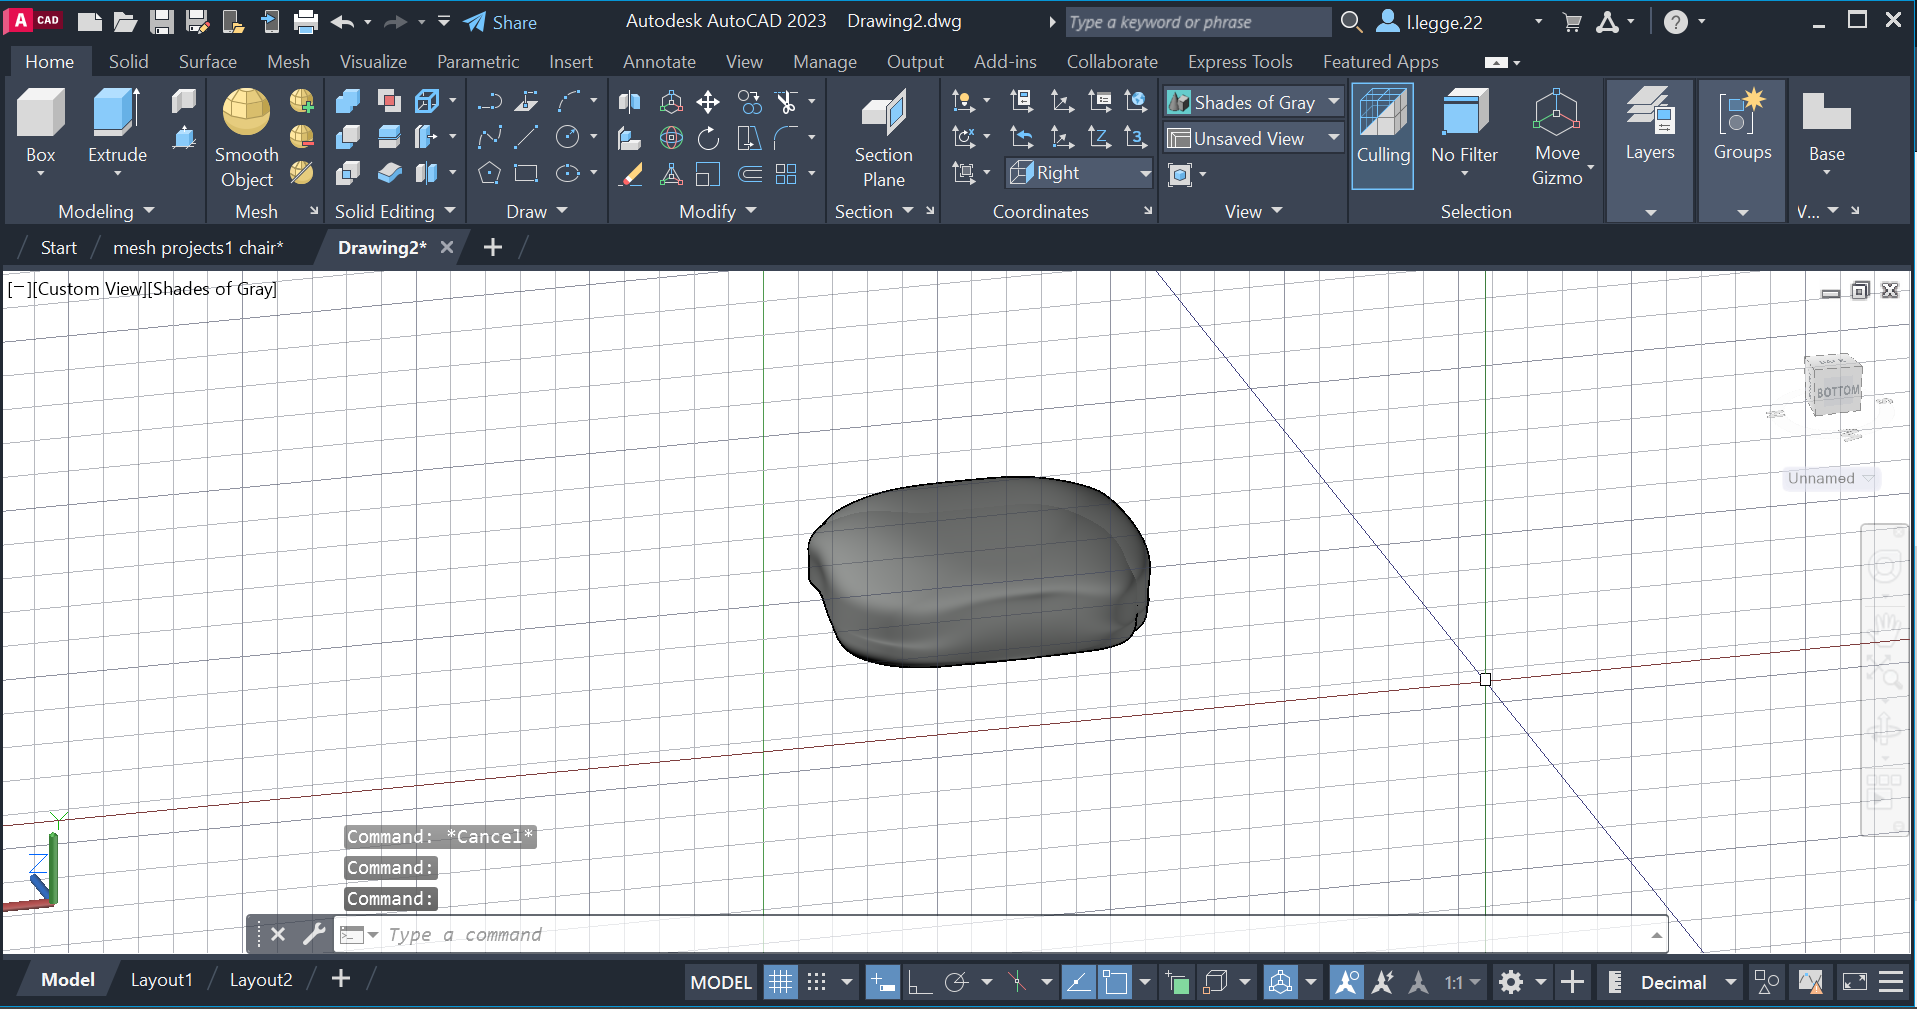Switch to the Solid ribbon tab
Viewport: 1917px width, 1009px height.
(128, 61)
